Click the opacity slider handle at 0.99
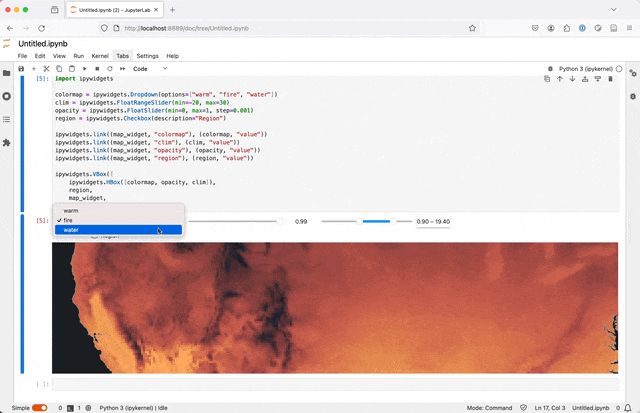 pyautogui.click(x=279, y=222)
